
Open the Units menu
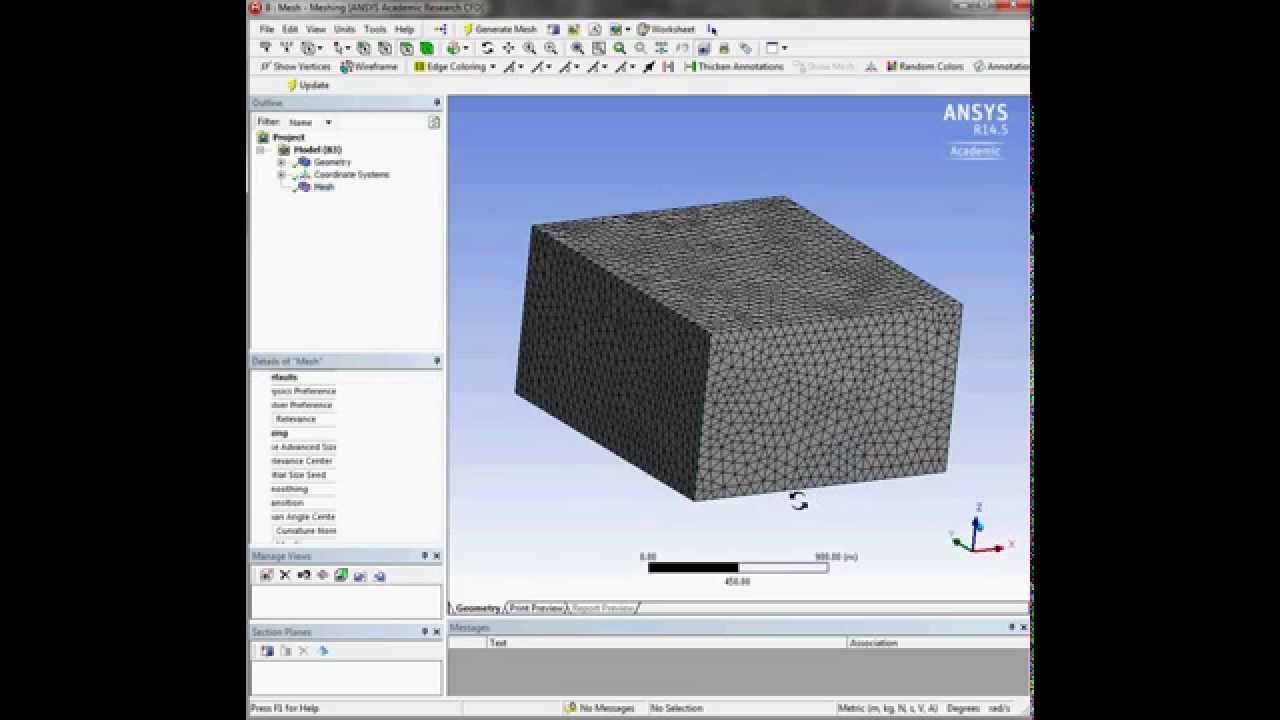coord(345,29)
